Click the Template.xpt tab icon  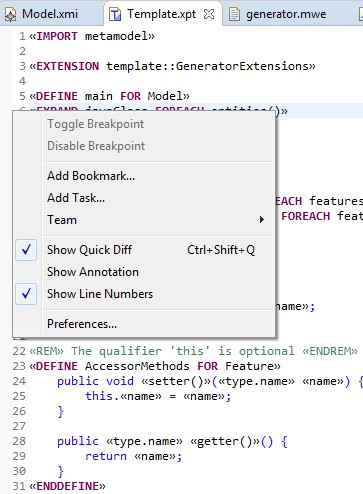click(x=115, y=14)
